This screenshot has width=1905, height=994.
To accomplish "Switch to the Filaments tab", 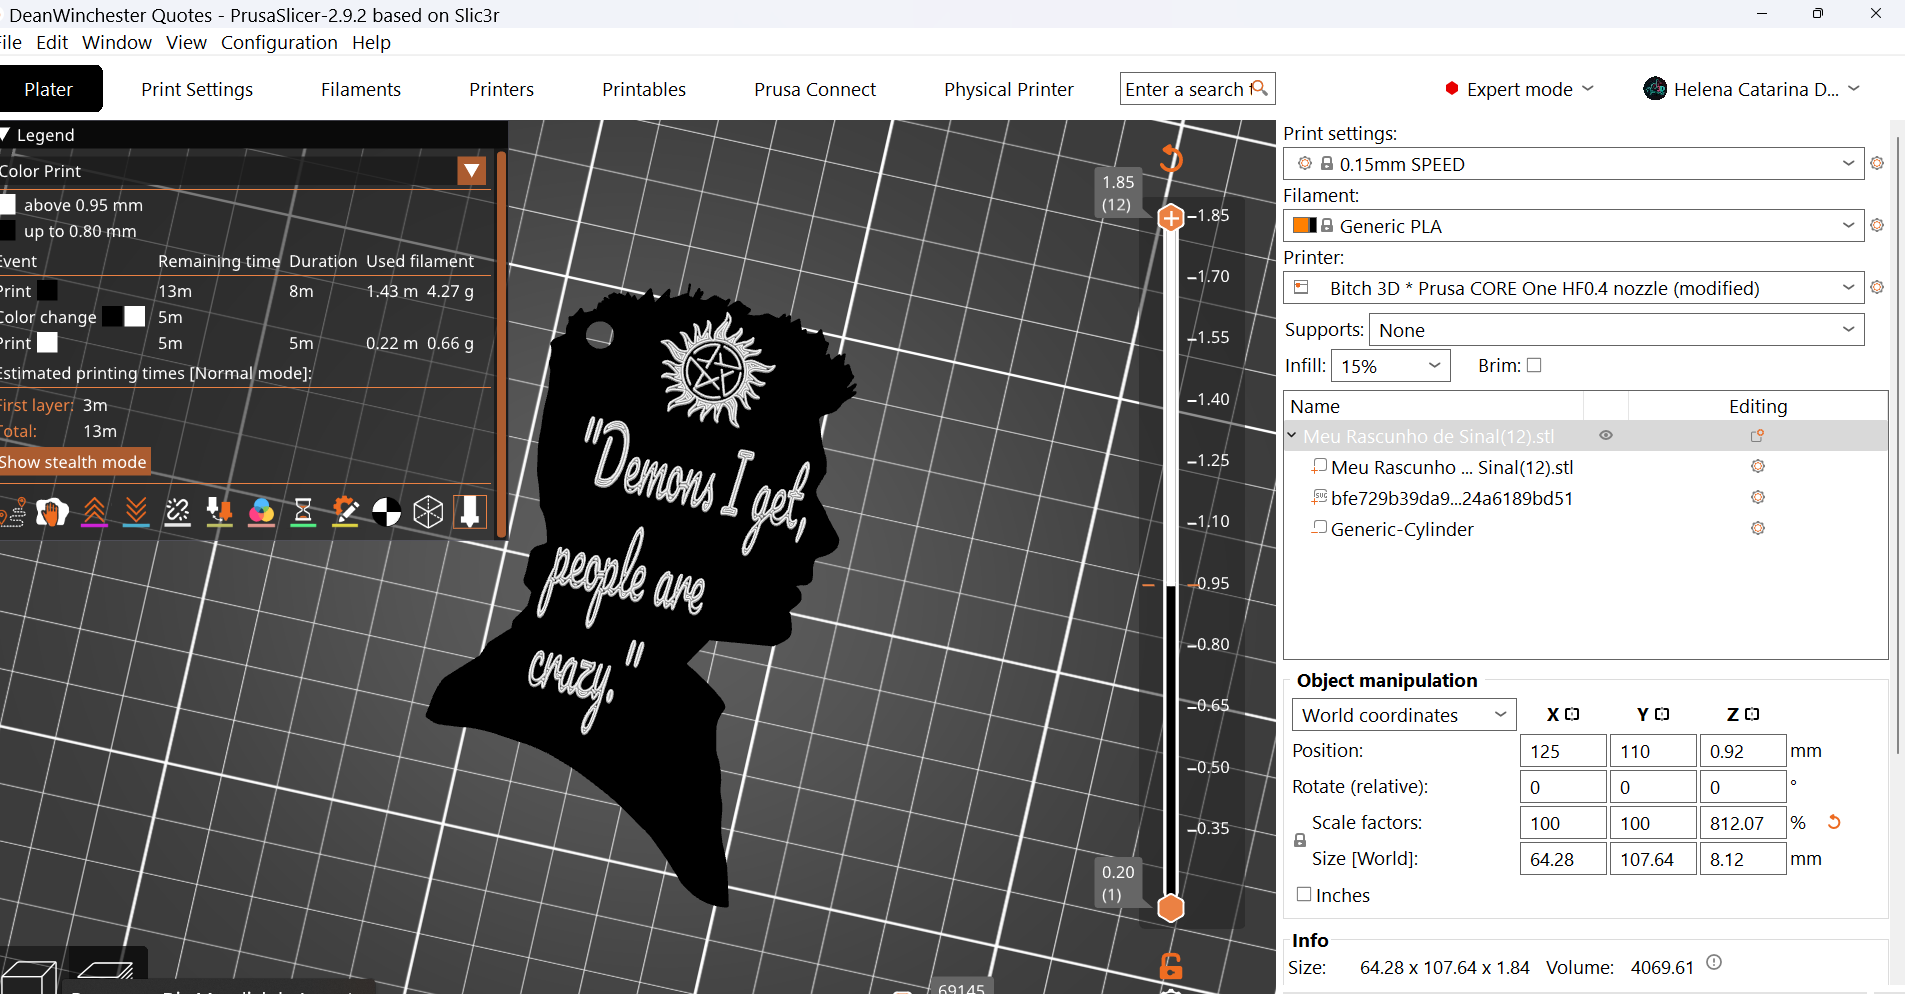I will tap(361, 89).
